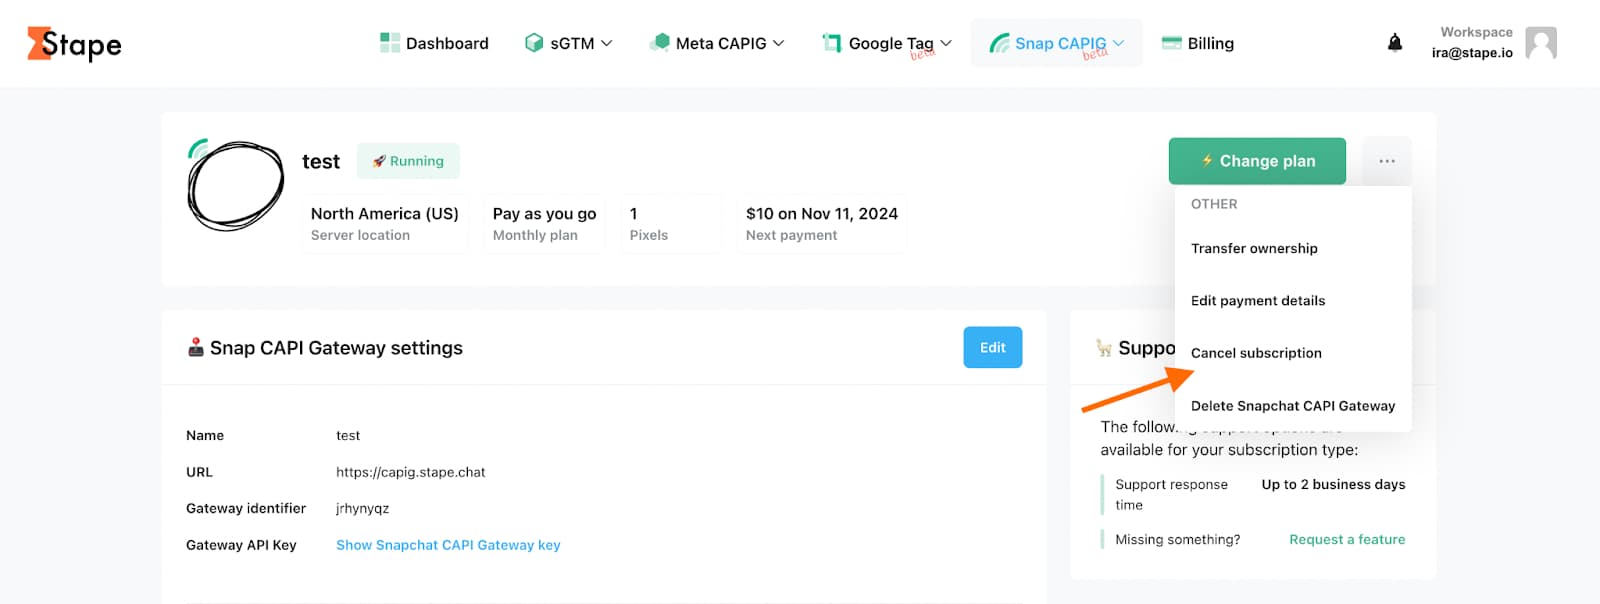
Task: Choose Delete Snapchat CAPI Gateway
Action: pos(1293,406)
